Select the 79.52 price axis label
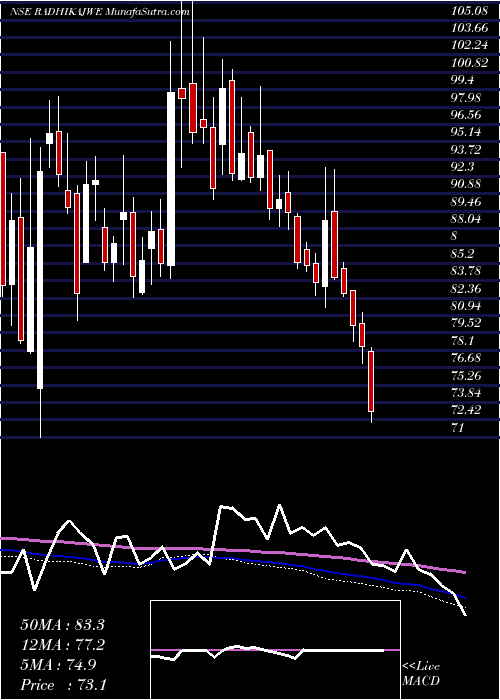Screen dimensions: 500x700 [467, 324]
